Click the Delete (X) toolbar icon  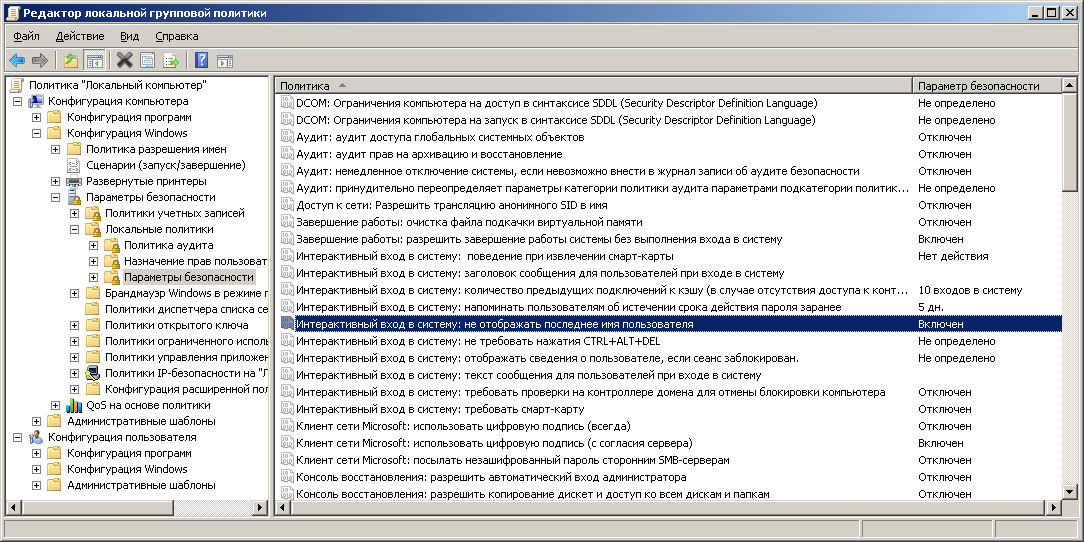pyautogui.click(x=124, y=61)
